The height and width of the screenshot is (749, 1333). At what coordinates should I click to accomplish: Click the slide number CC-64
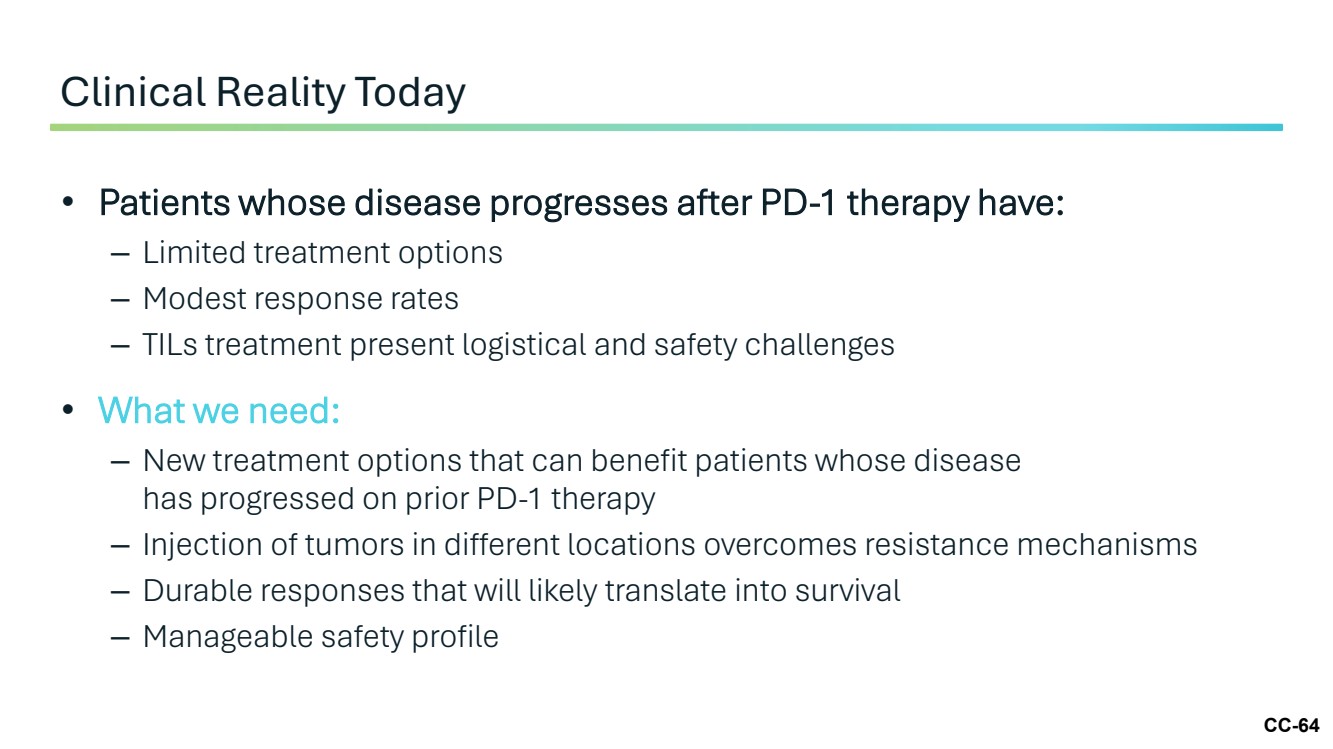tap(1291, 725)
